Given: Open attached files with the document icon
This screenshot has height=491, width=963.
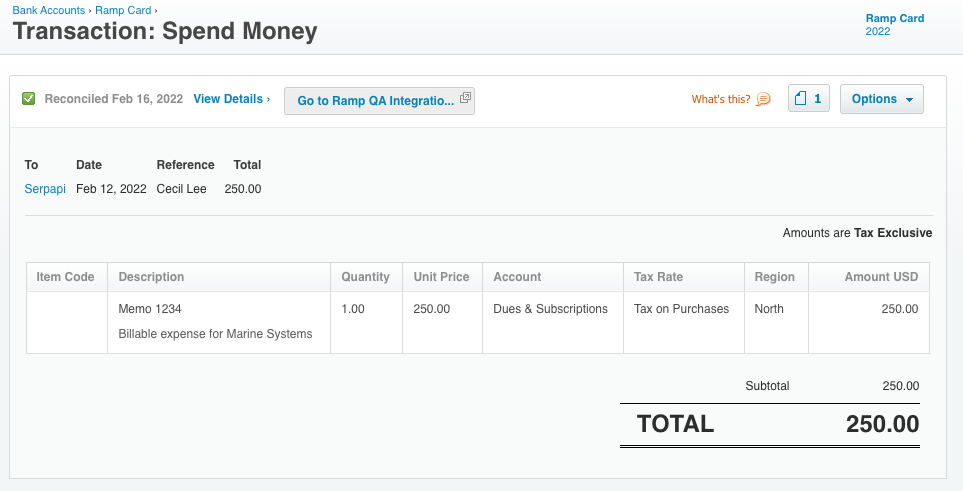Looking at the screenshot, I should (808, 98).
